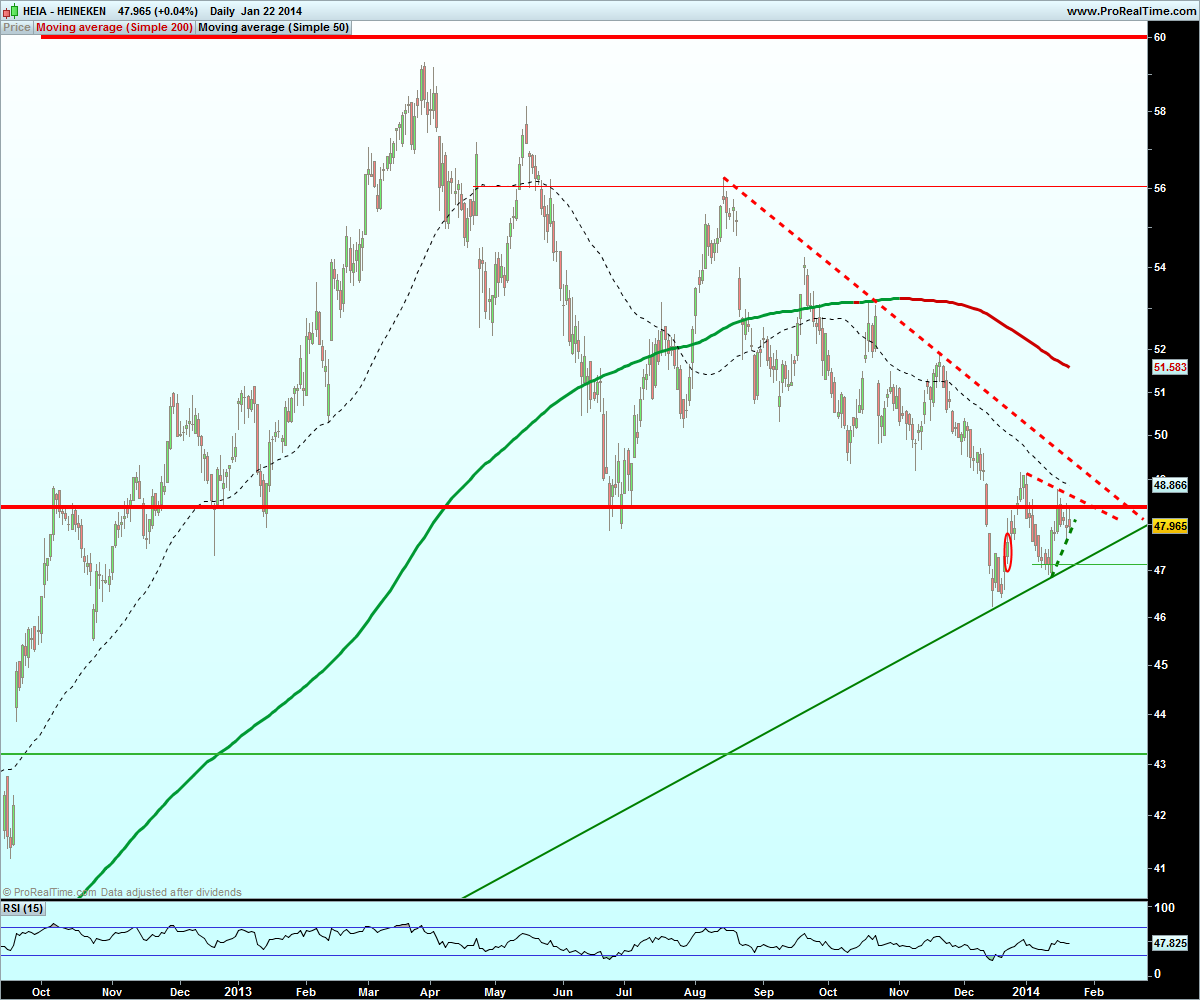The width and height of the screenshot is (1200, 1000).
Task: Select the Moving average (Simple 200) tab
Action: coord(115,28)
